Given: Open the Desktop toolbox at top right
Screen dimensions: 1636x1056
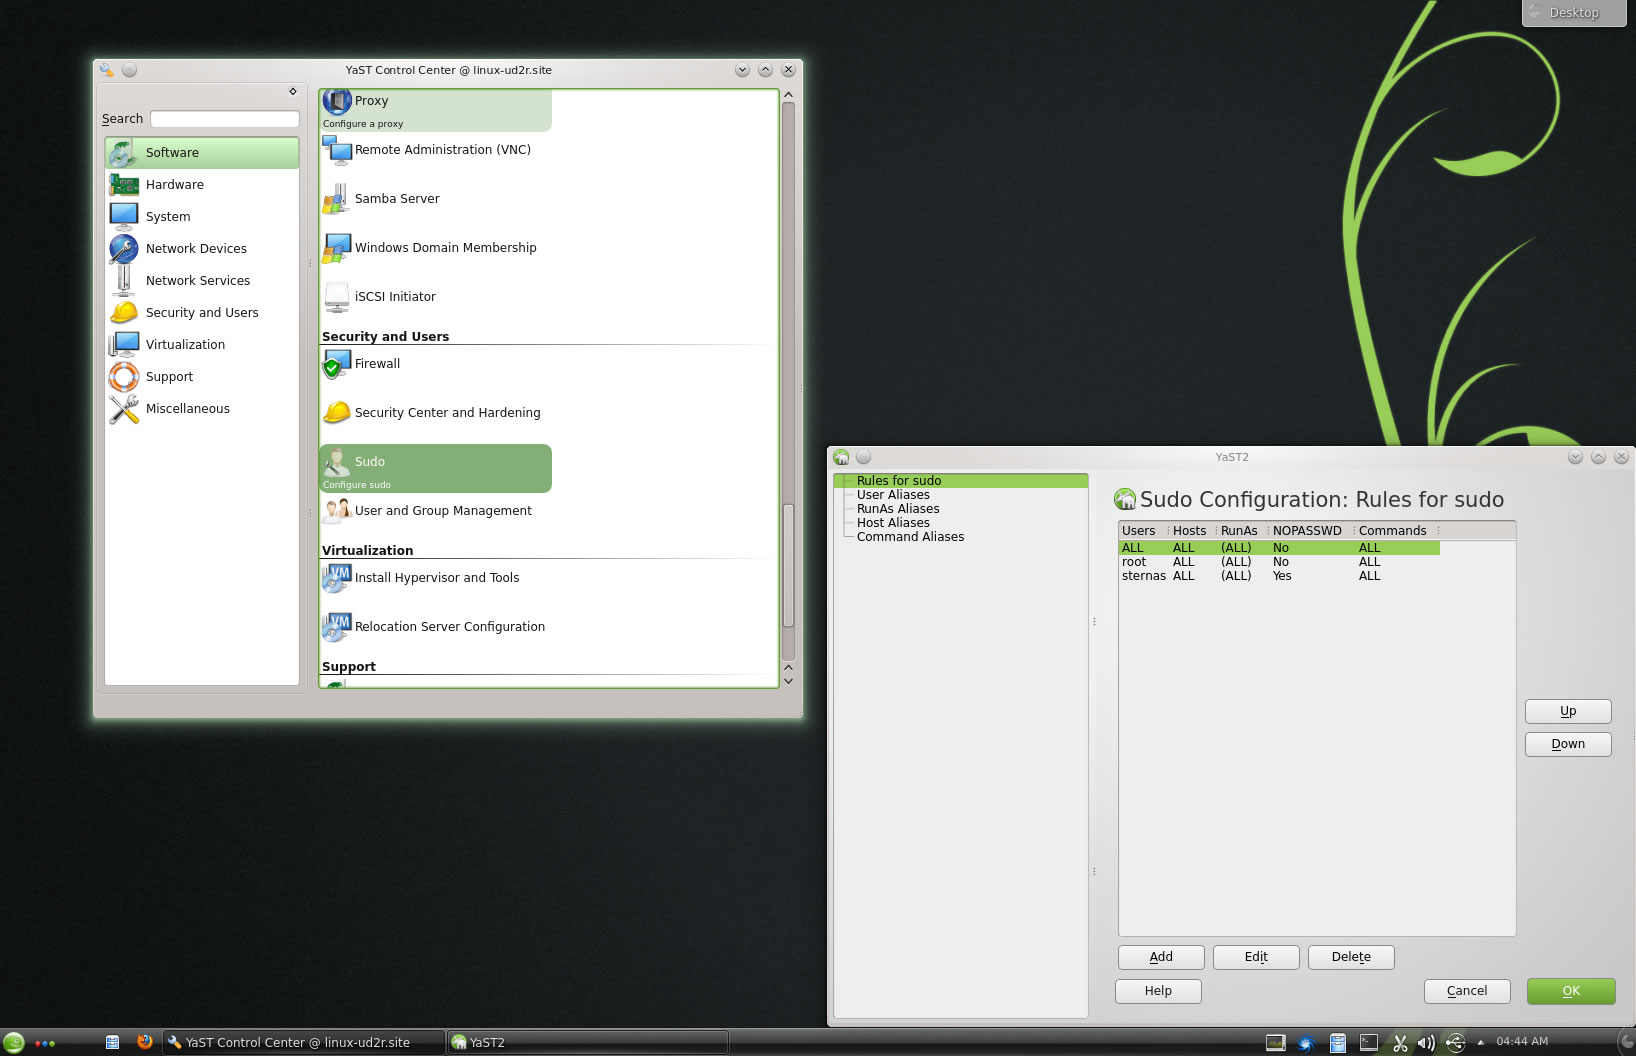Looking at the screenshot, I should 1573,13.
